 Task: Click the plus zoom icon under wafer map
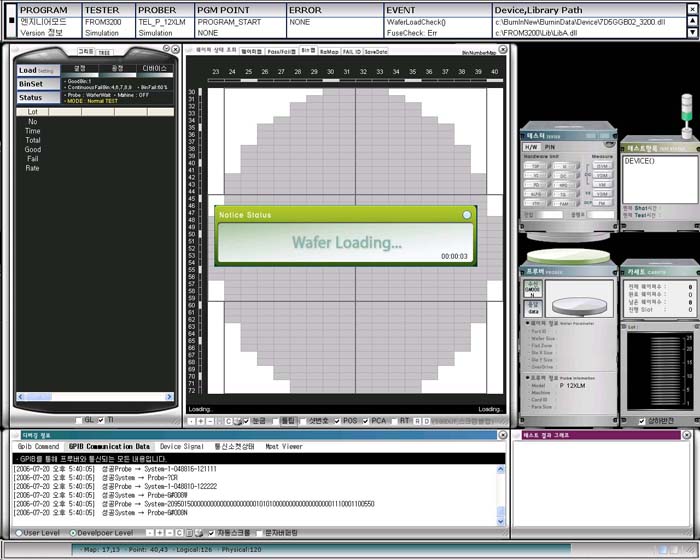pos(200,421)
